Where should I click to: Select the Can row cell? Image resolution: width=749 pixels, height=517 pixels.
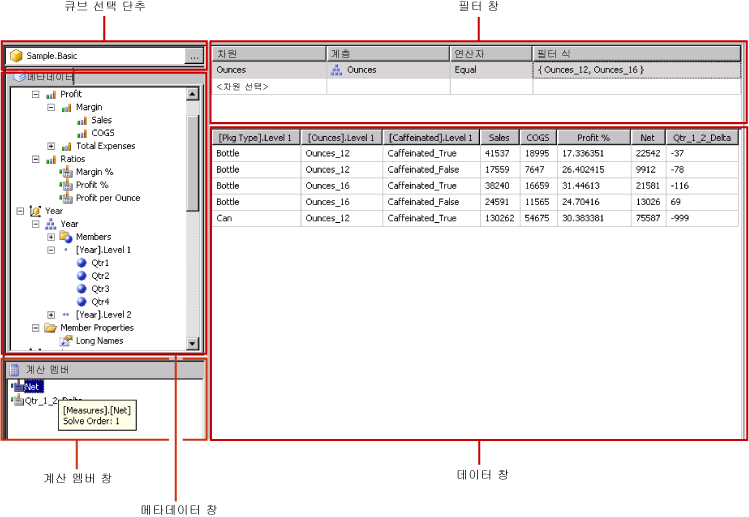[257, 218]
